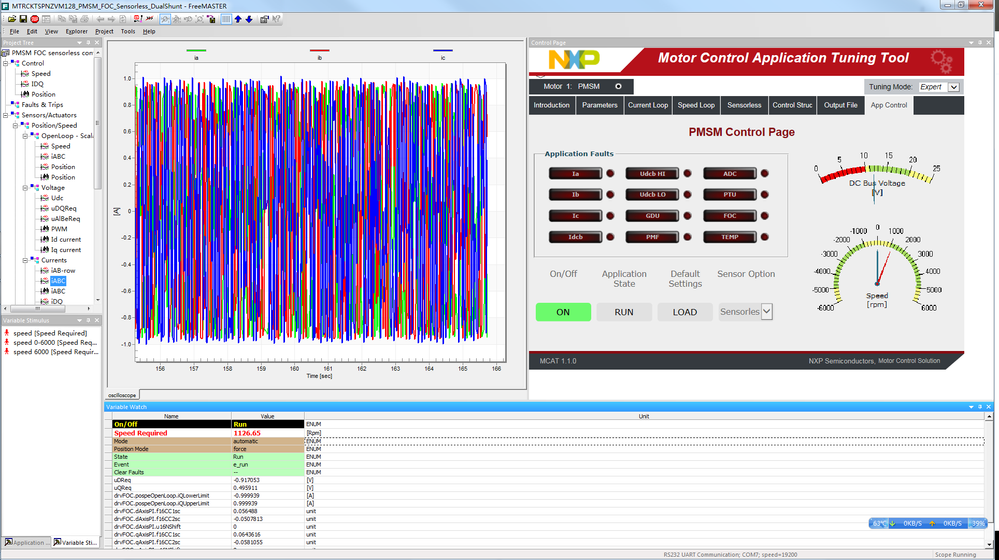The image size is (999, 560).
Task: Open the Explorer menu
Action: point(76,31)
